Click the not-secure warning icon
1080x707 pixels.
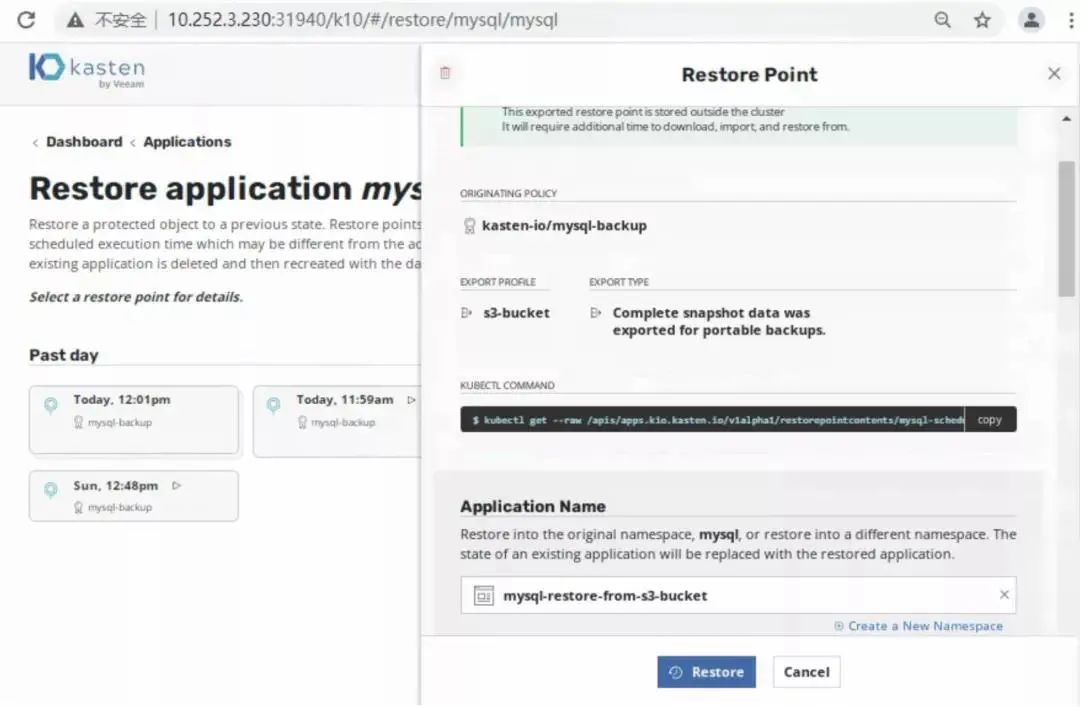pos(75,20)
